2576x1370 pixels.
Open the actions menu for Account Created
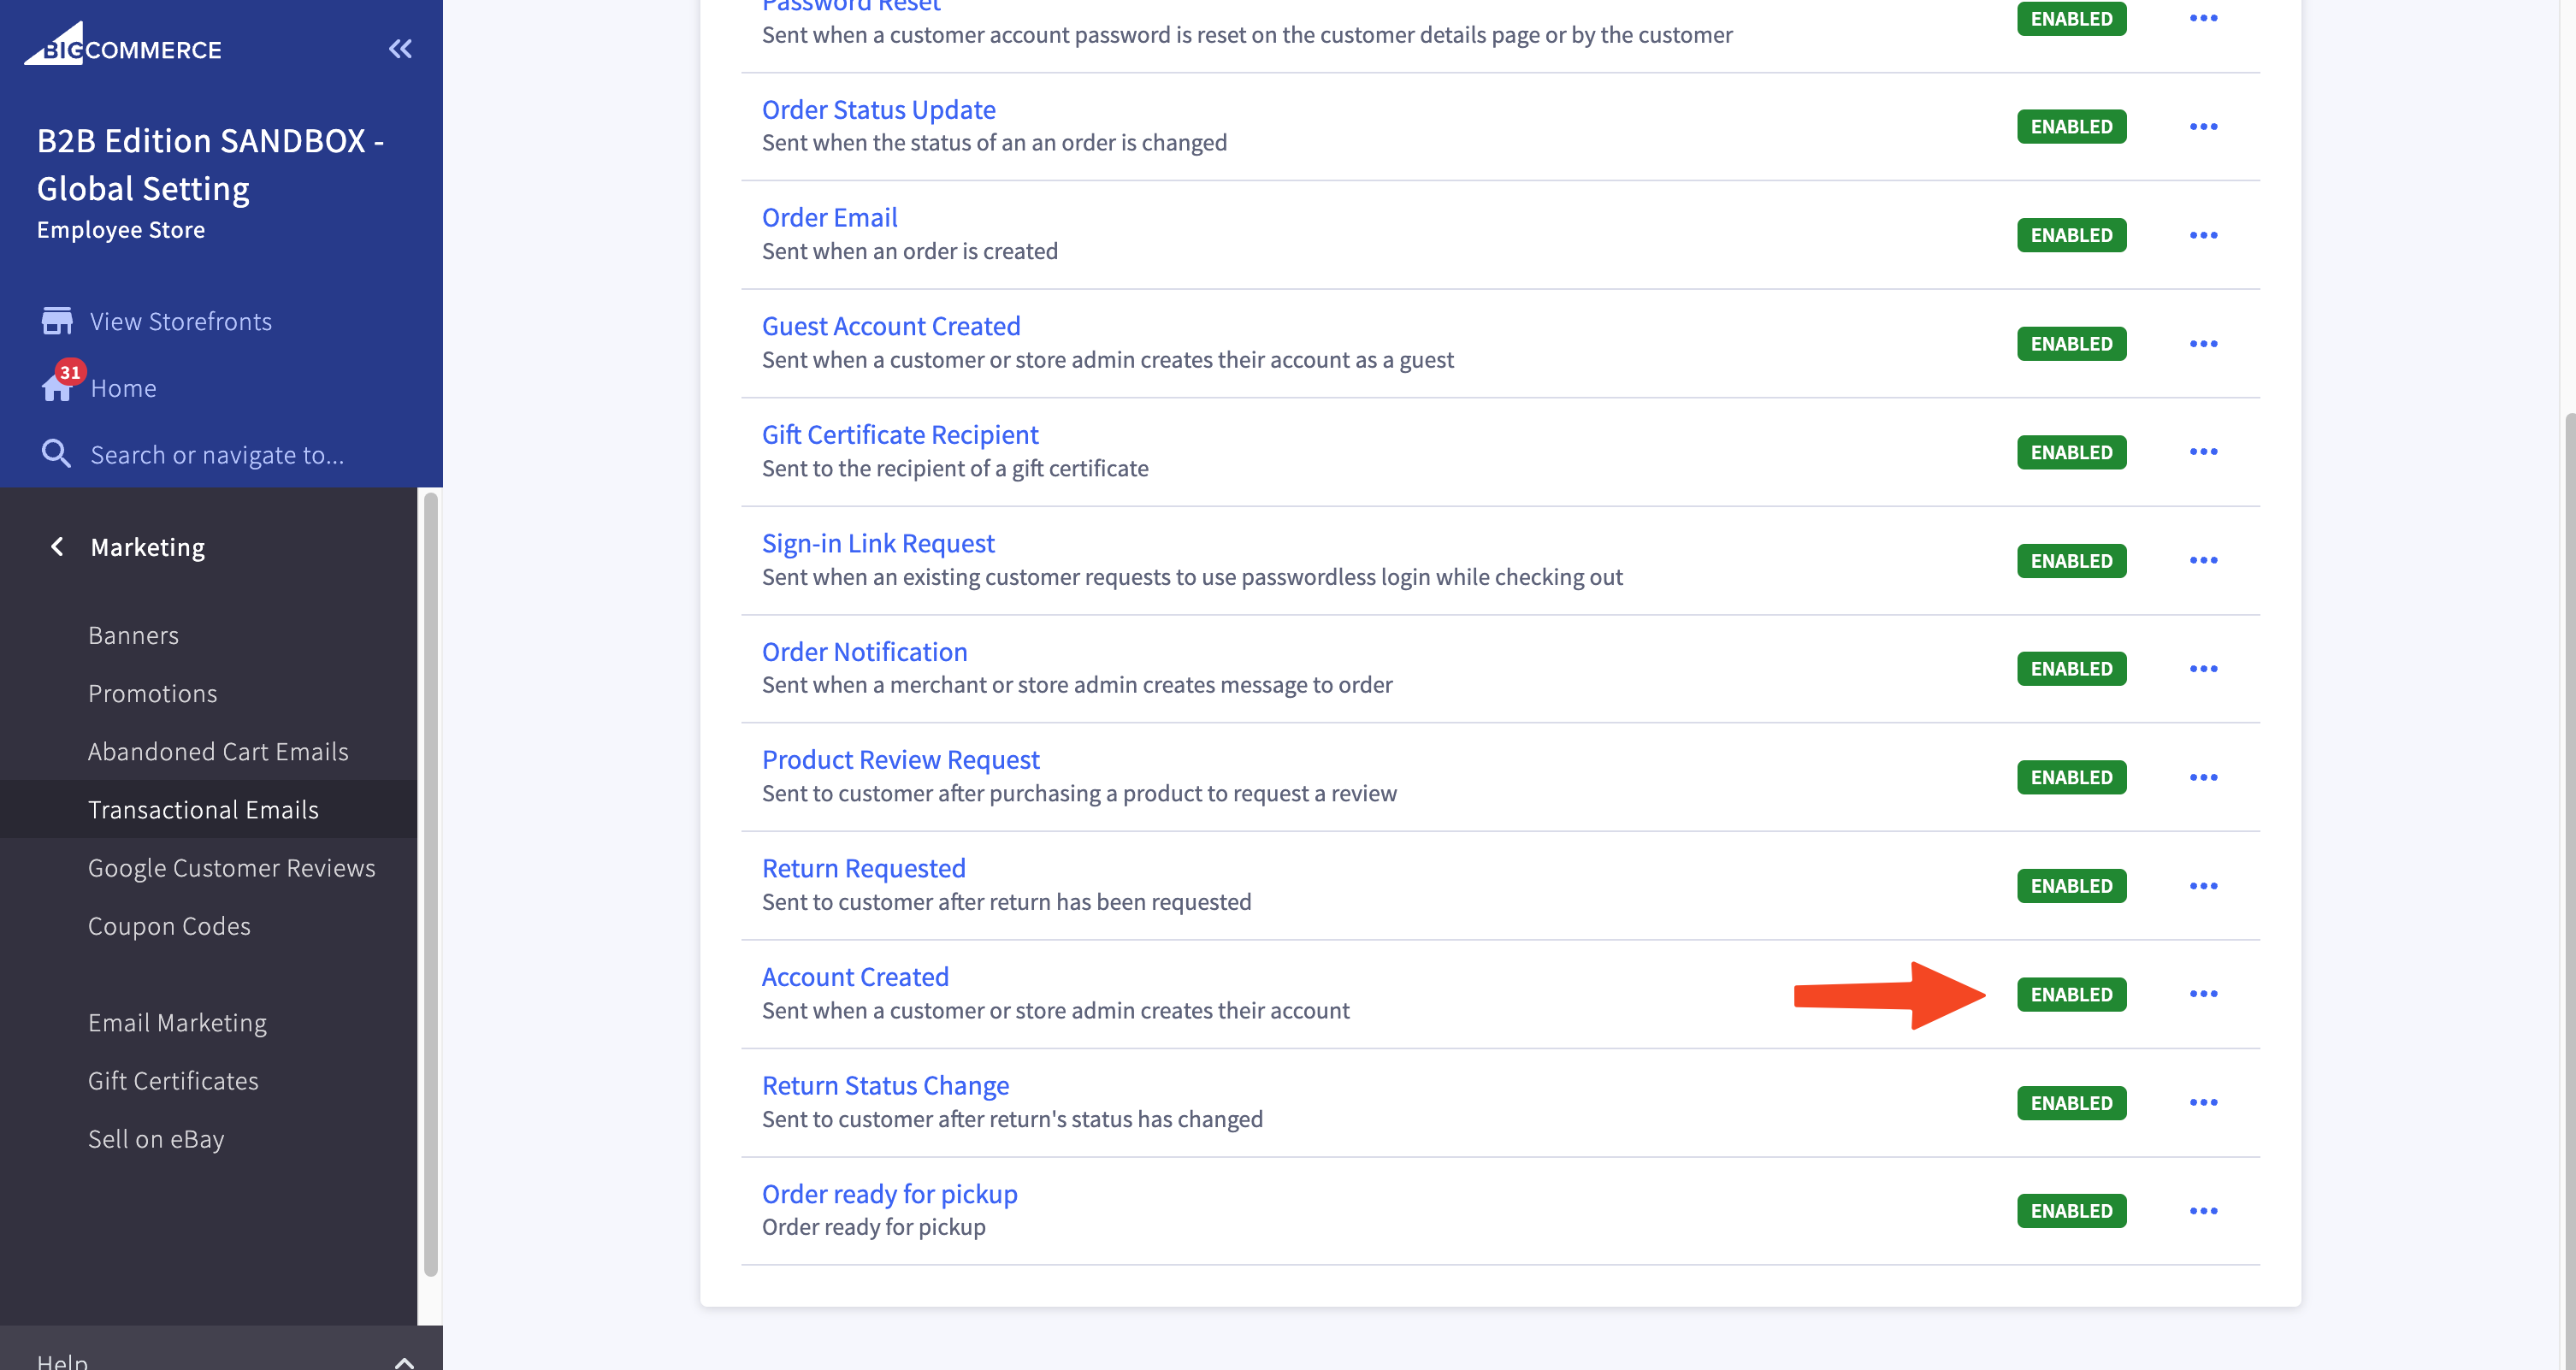[2203, 994]
